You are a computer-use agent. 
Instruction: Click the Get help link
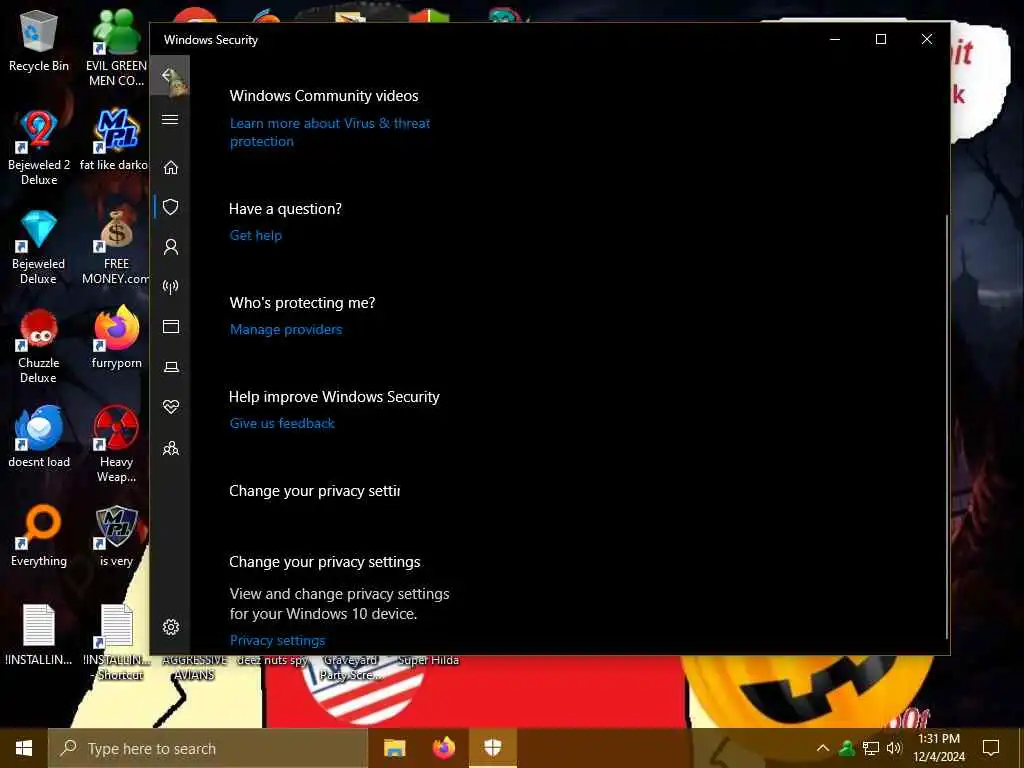255,236
